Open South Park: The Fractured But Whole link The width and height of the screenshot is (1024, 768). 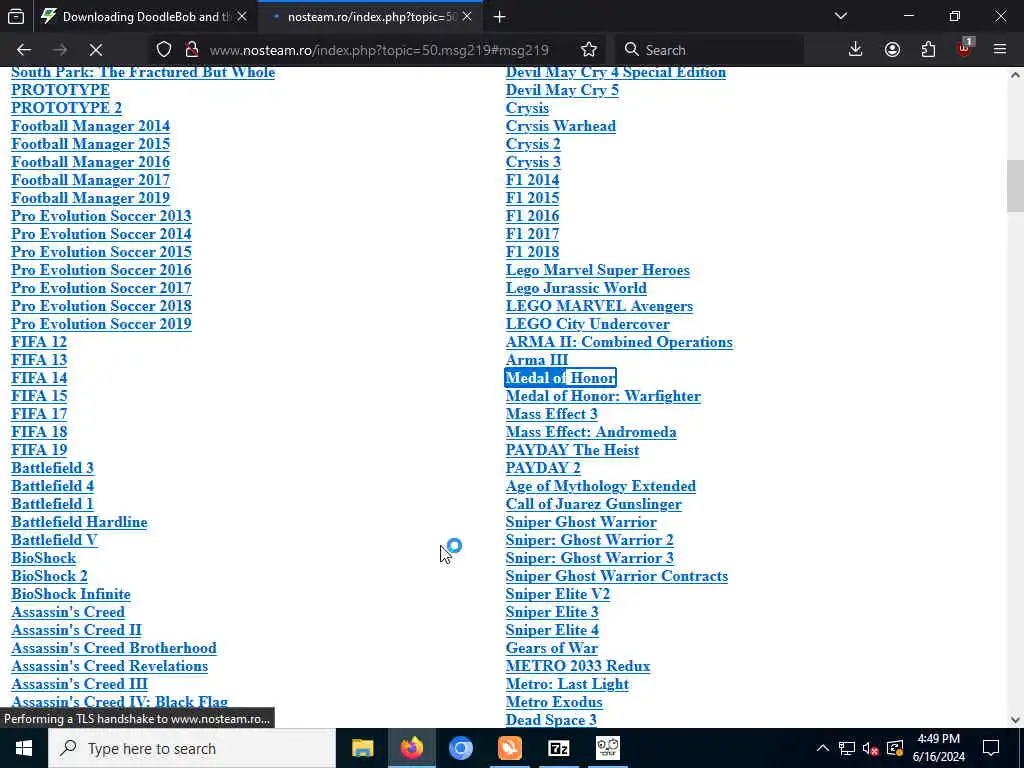(x=143, y=72)
